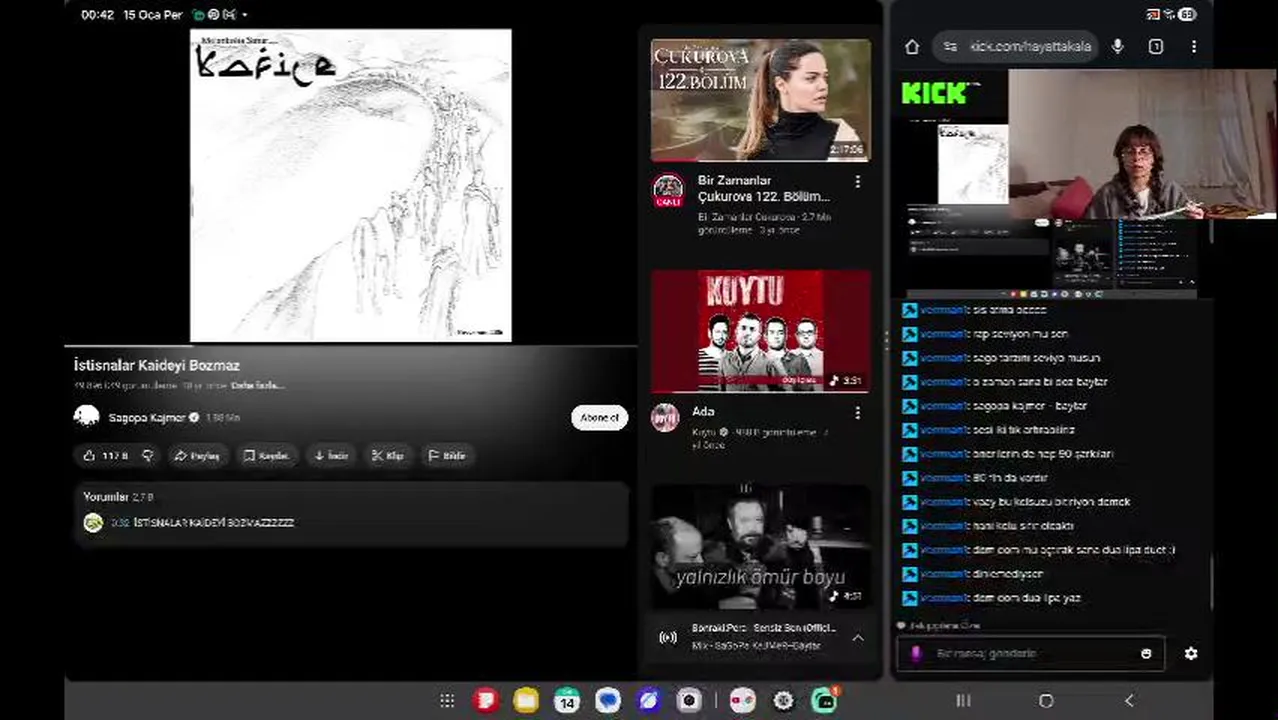Image resolution: width=1278 pixels, height=720 pixels.
Task: Open the yalnızlık ömür boyu video thumbnail
Action: (x=760, y=547)
